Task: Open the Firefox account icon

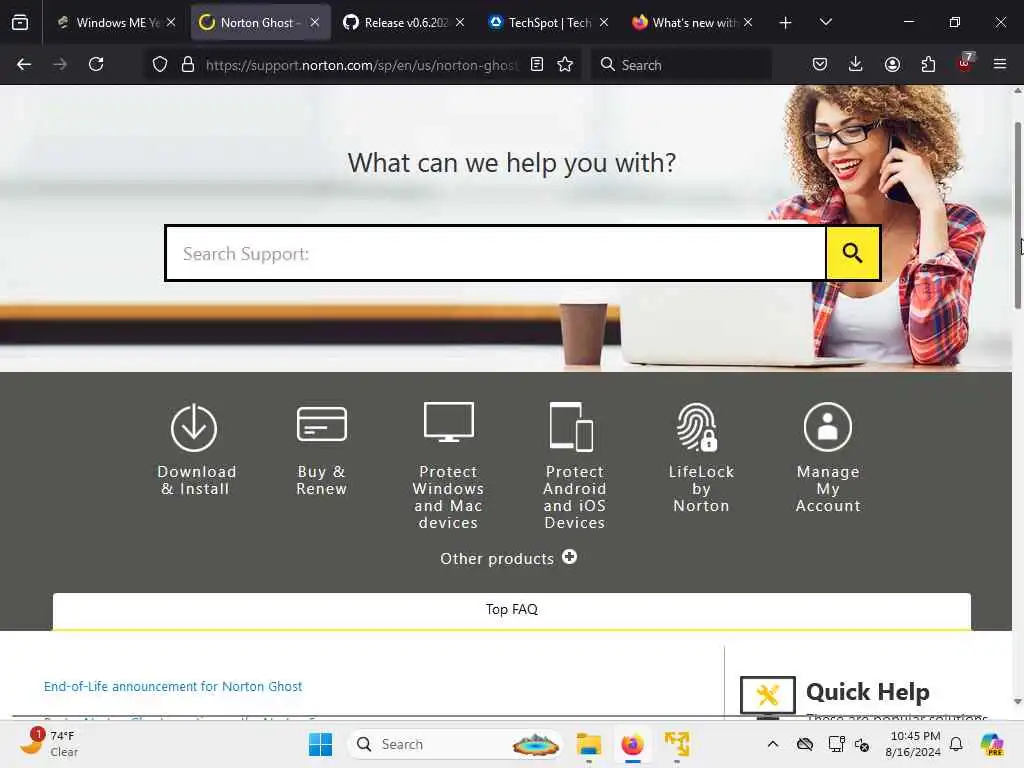Action: click(x=892, y=64)
